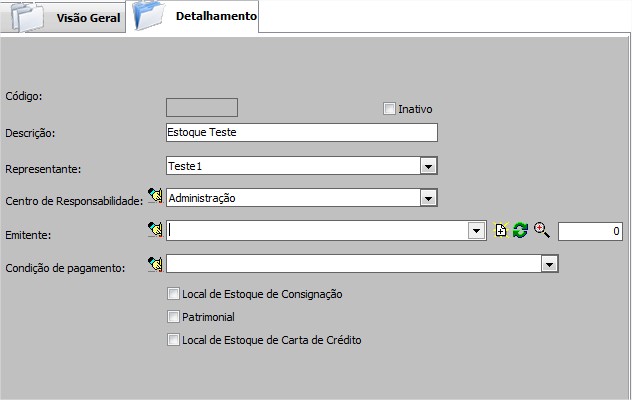Click the lookup icon beside Emitente field
Screen dimensions: 632x400
click(155, 230)
